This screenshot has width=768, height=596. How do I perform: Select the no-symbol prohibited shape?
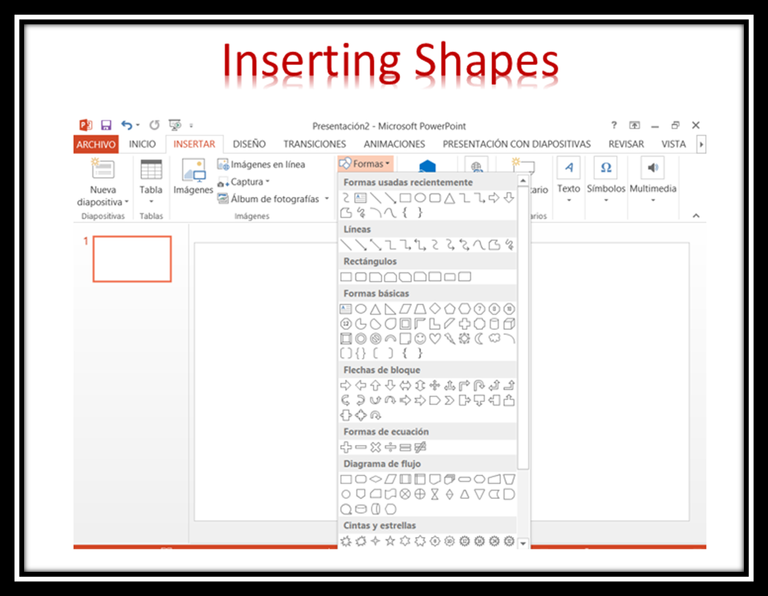coord(376,338)
